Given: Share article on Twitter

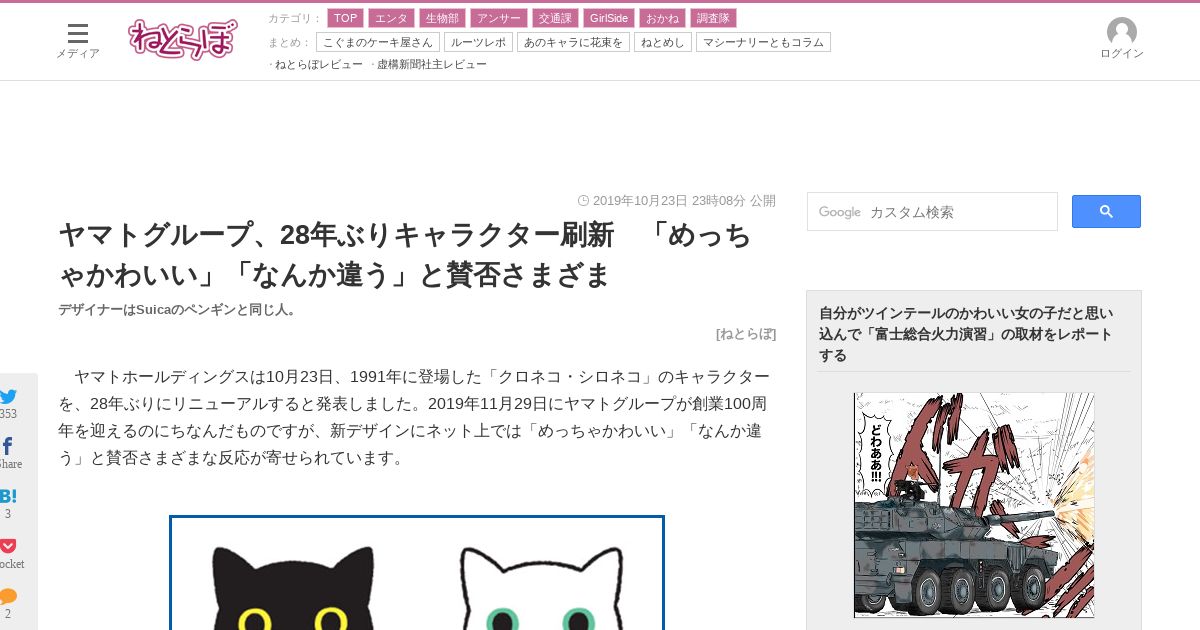Looking at the screenshot, I should (x=8, y=396).
